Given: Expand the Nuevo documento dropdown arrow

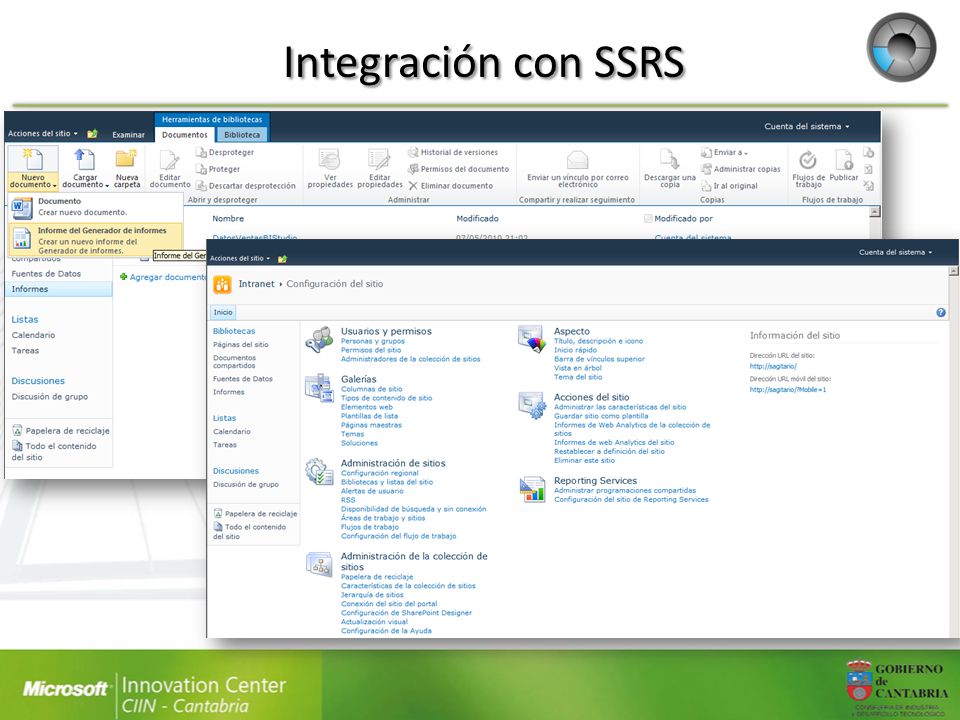Looking at the screenshot, I should click(x=54, y=186).
